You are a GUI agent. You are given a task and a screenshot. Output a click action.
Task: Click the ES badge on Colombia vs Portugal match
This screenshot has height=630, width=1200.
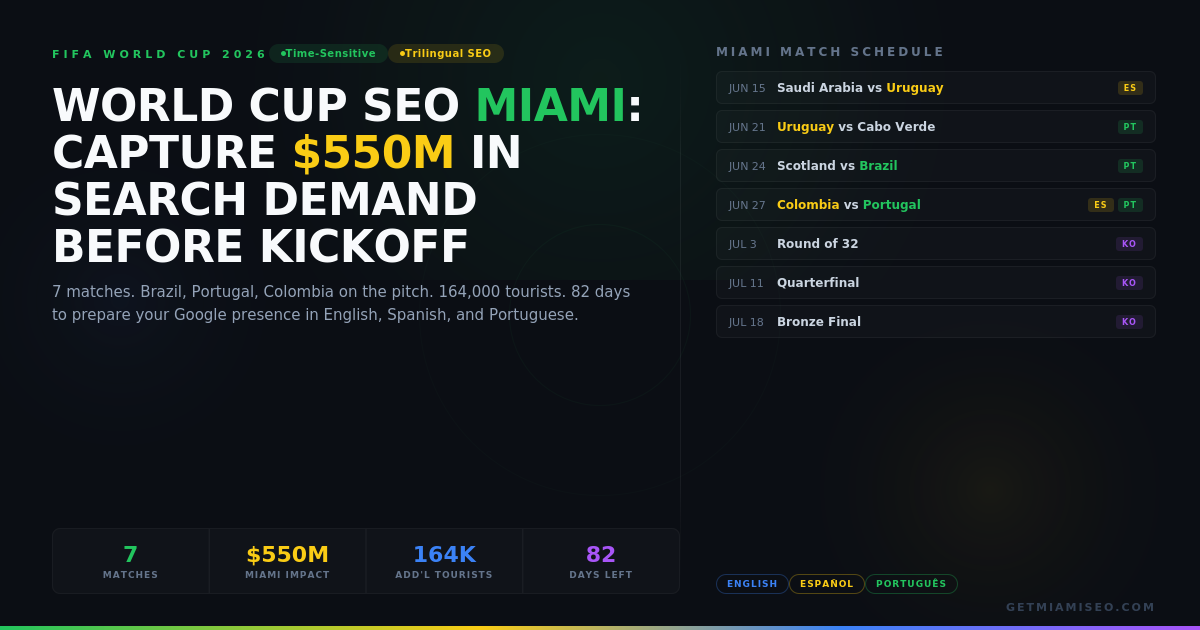coord(1100,204)
